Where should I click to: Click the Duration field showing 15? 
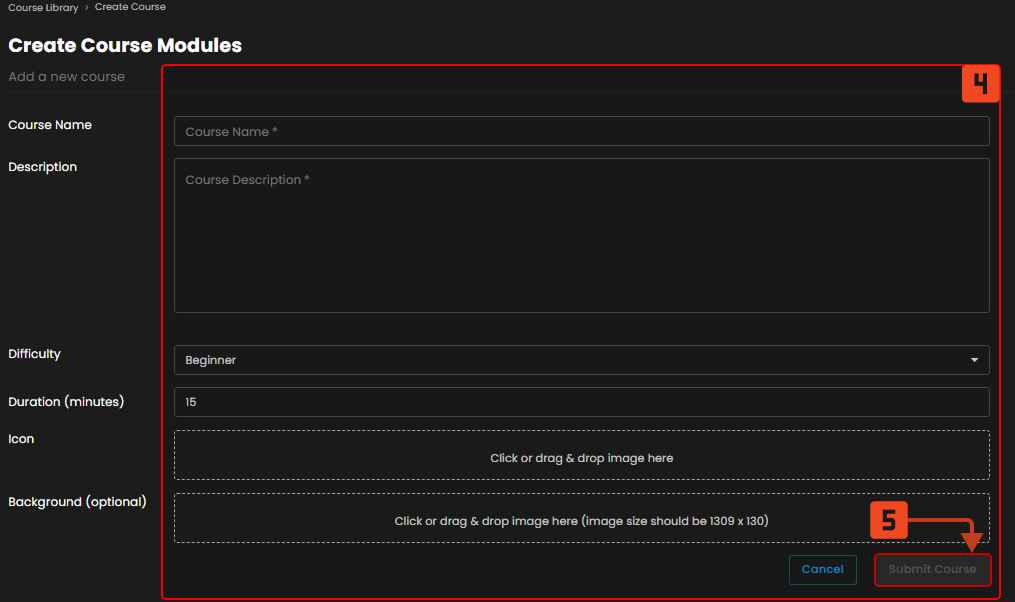[x=581, y=402]
